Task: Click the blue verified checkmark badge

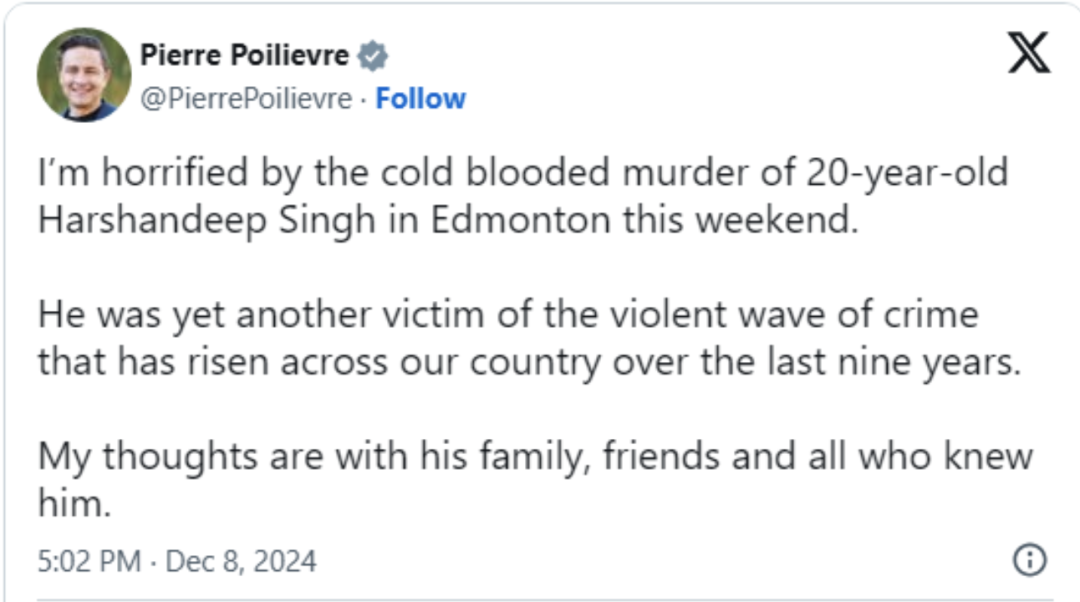Action: [372, 56]
